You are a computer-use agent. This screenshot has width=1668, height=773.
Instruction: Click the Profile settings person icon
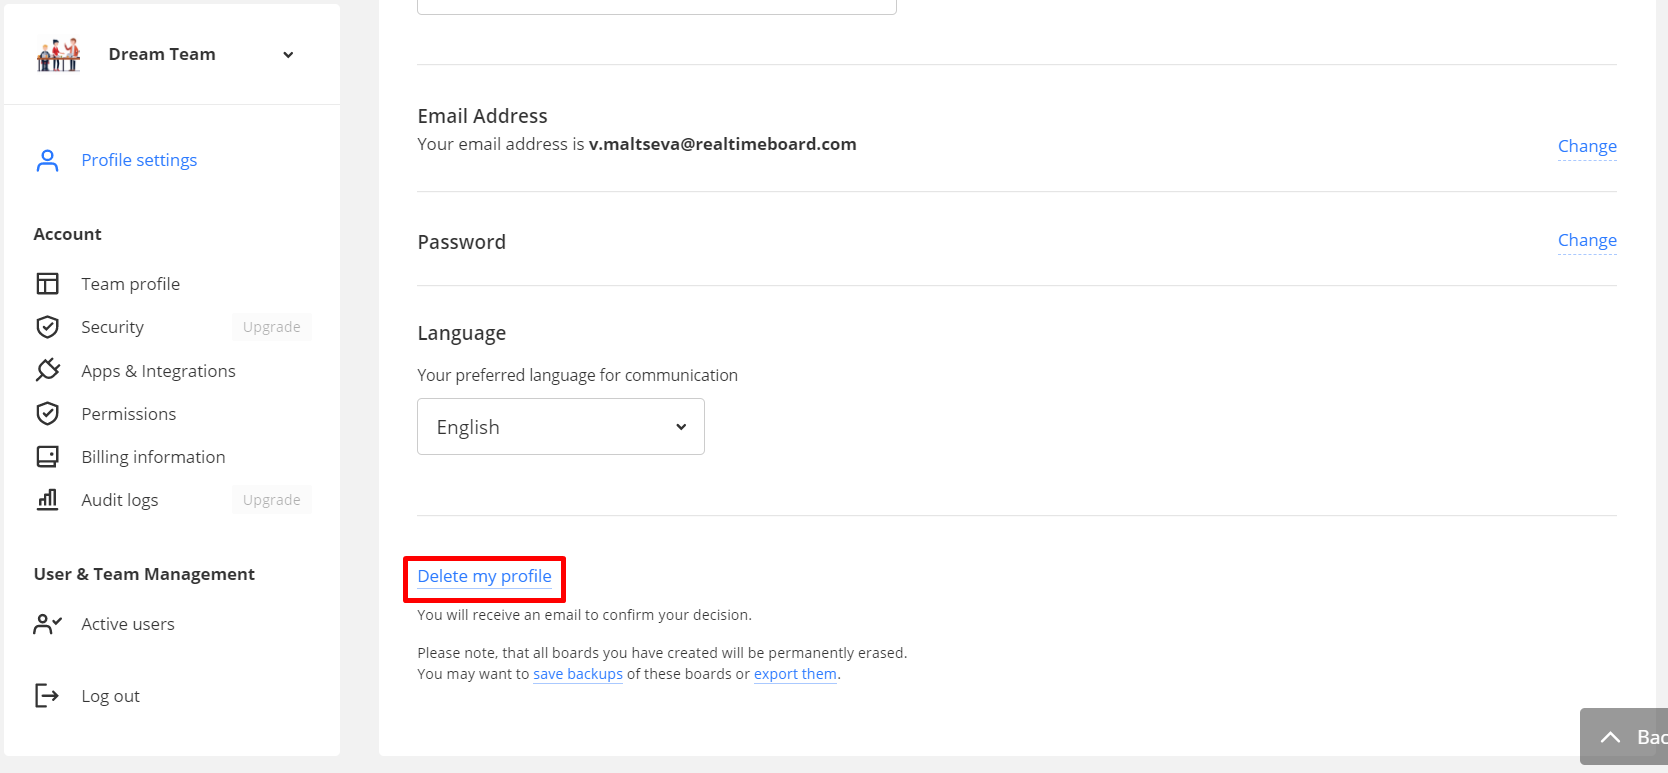point(47,161)
